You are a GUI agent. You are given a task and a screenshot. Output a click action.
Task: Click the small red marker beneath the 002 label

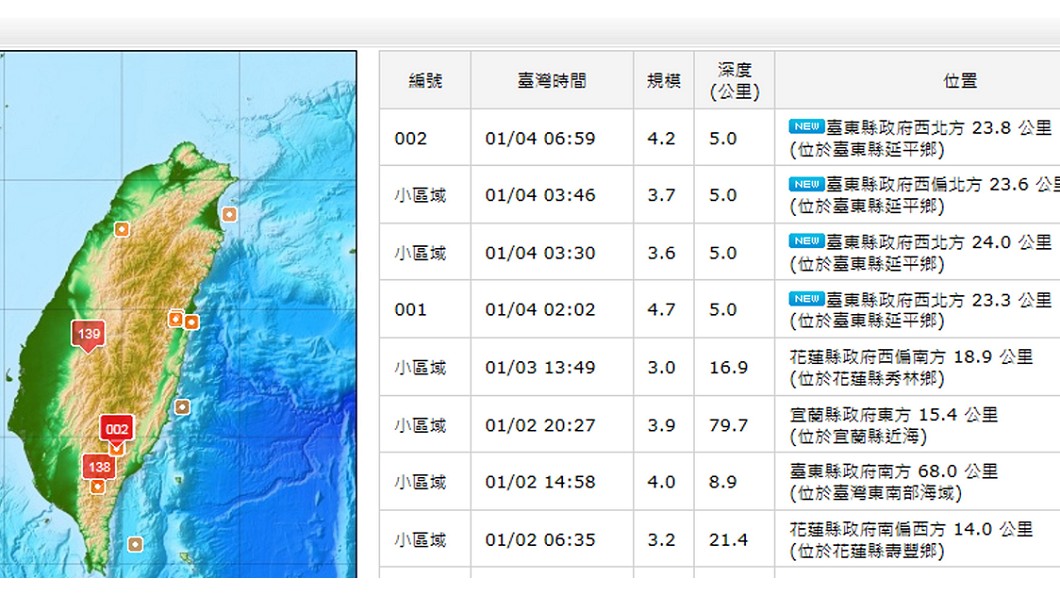116,447
